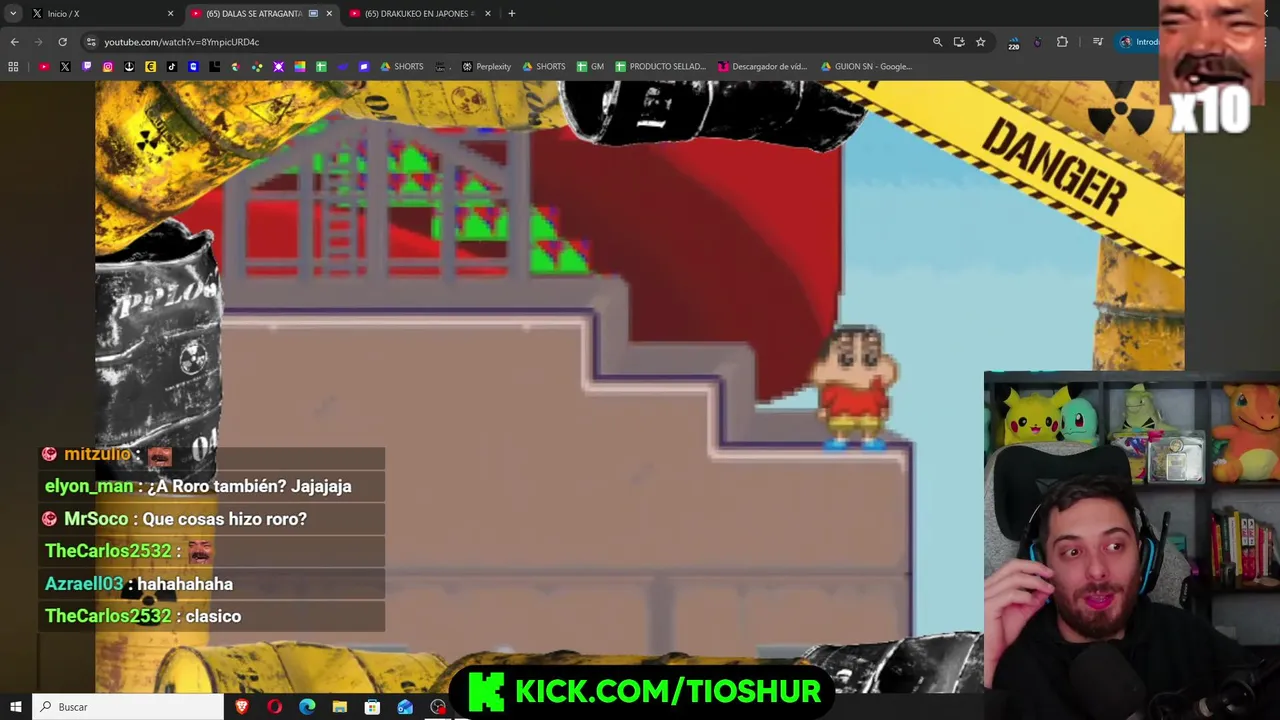Open the TikTok bookmark icon
1280x720 pixels.
(x=172, y=67)
